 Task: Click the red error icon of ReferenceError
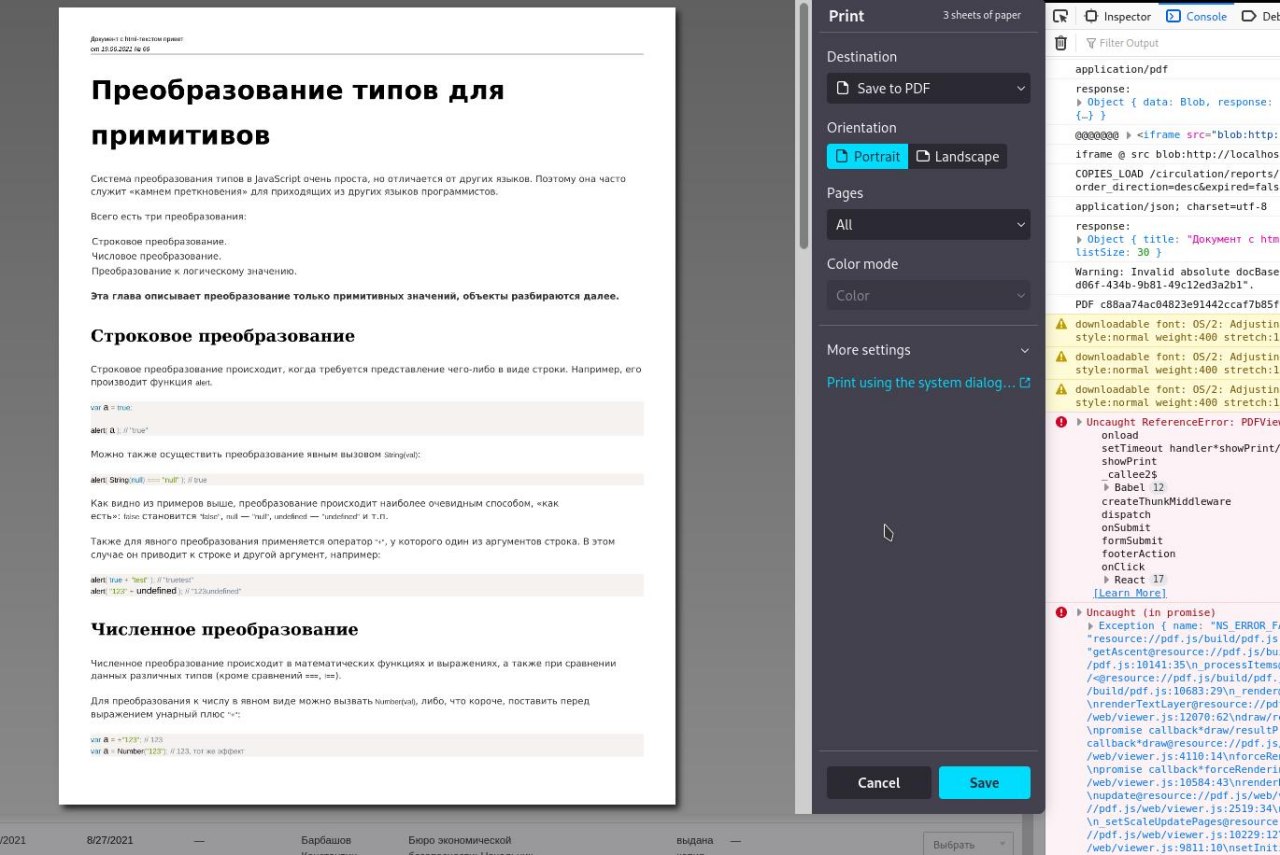click(1061, 423)
